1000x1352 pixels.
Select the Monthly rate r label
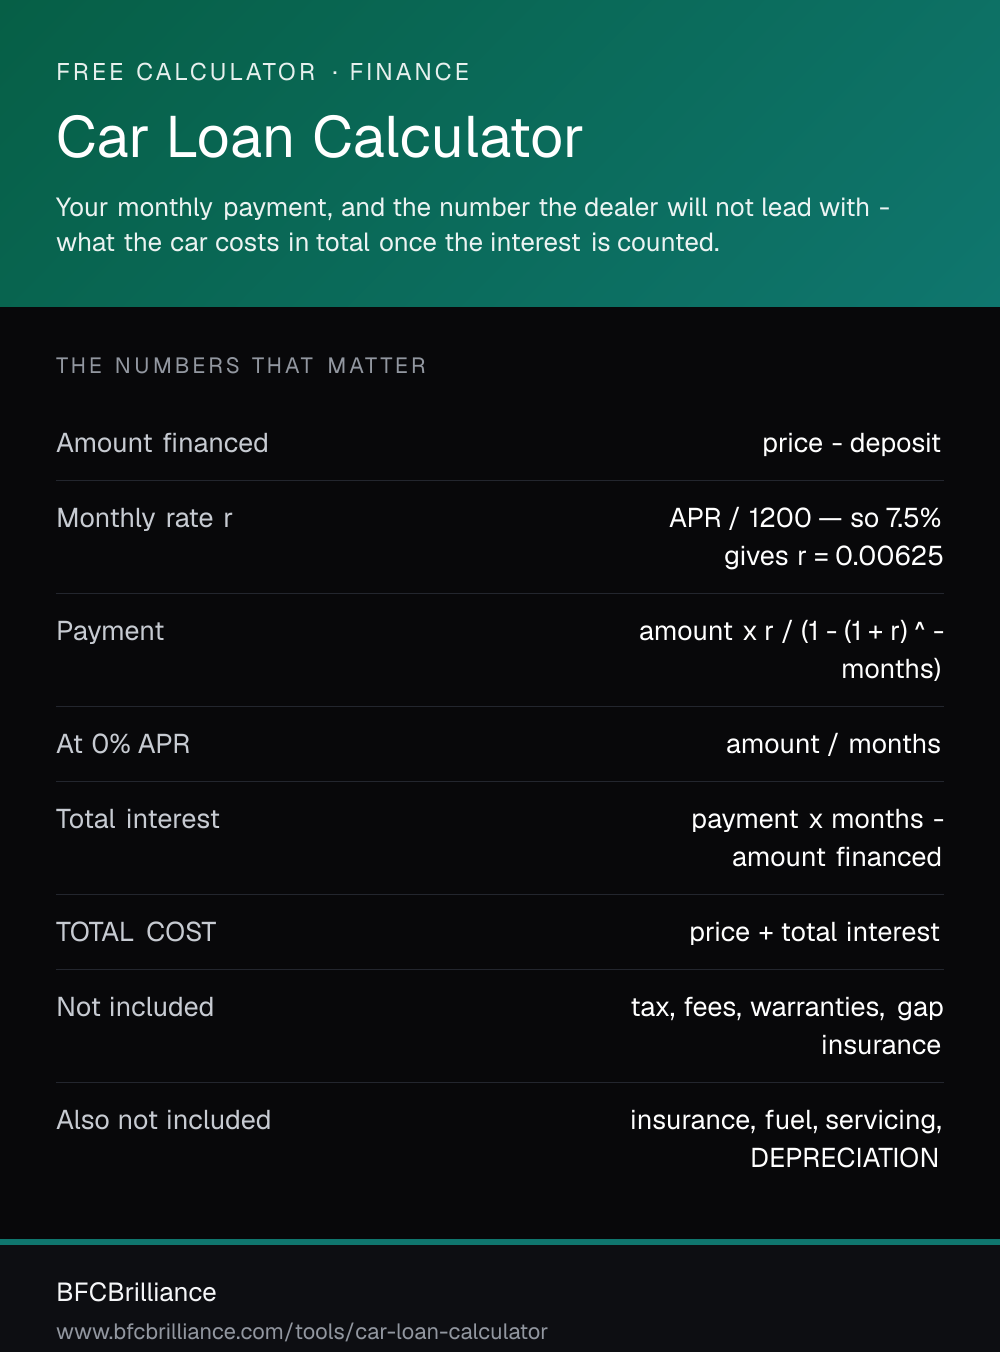(144, 518)
